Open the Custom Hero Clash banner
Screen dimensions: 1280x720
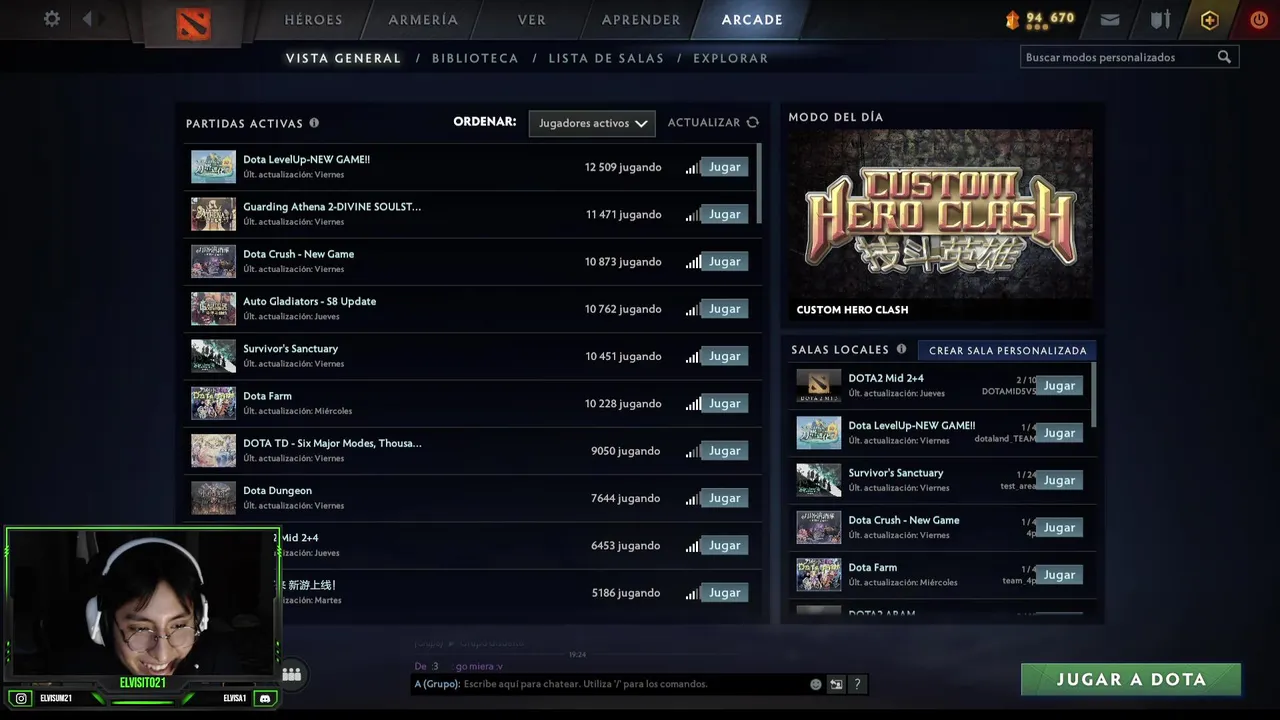click(940, 225)
